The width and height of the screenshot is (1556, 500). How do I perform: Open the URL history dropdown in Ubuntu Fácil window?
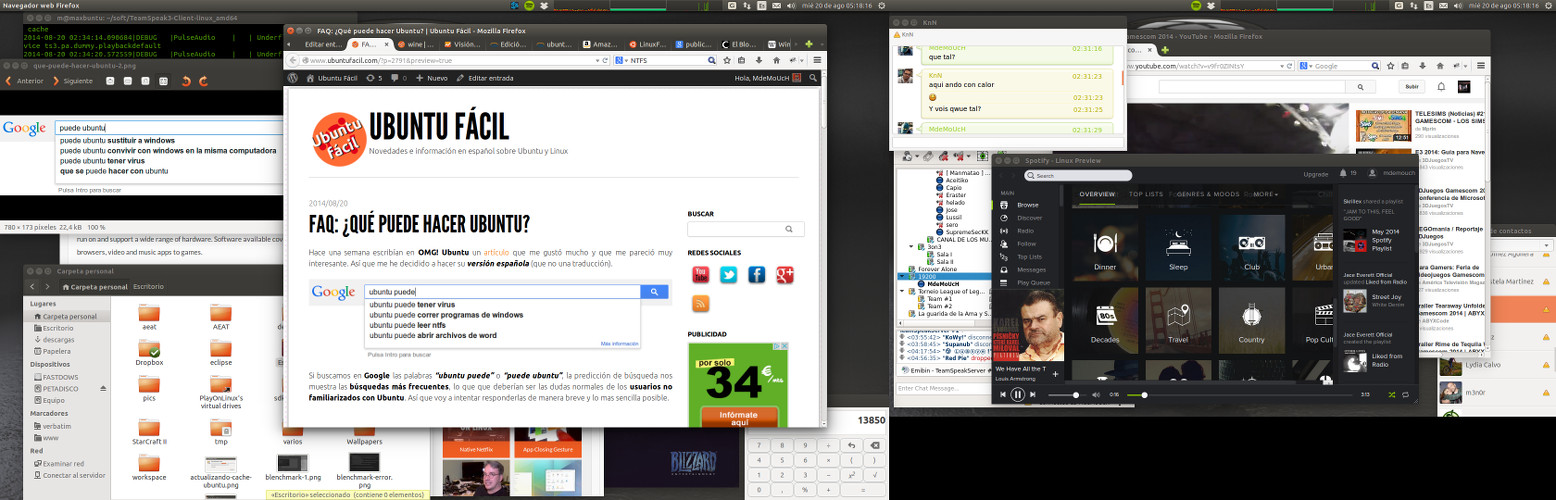pyautogui.click(x=597, y=60)
